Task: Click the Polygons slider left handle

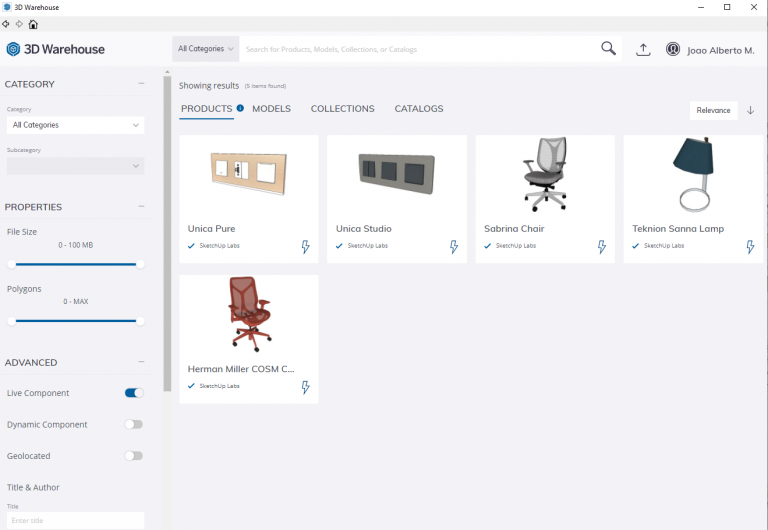Action: click(x=12, y=321)
